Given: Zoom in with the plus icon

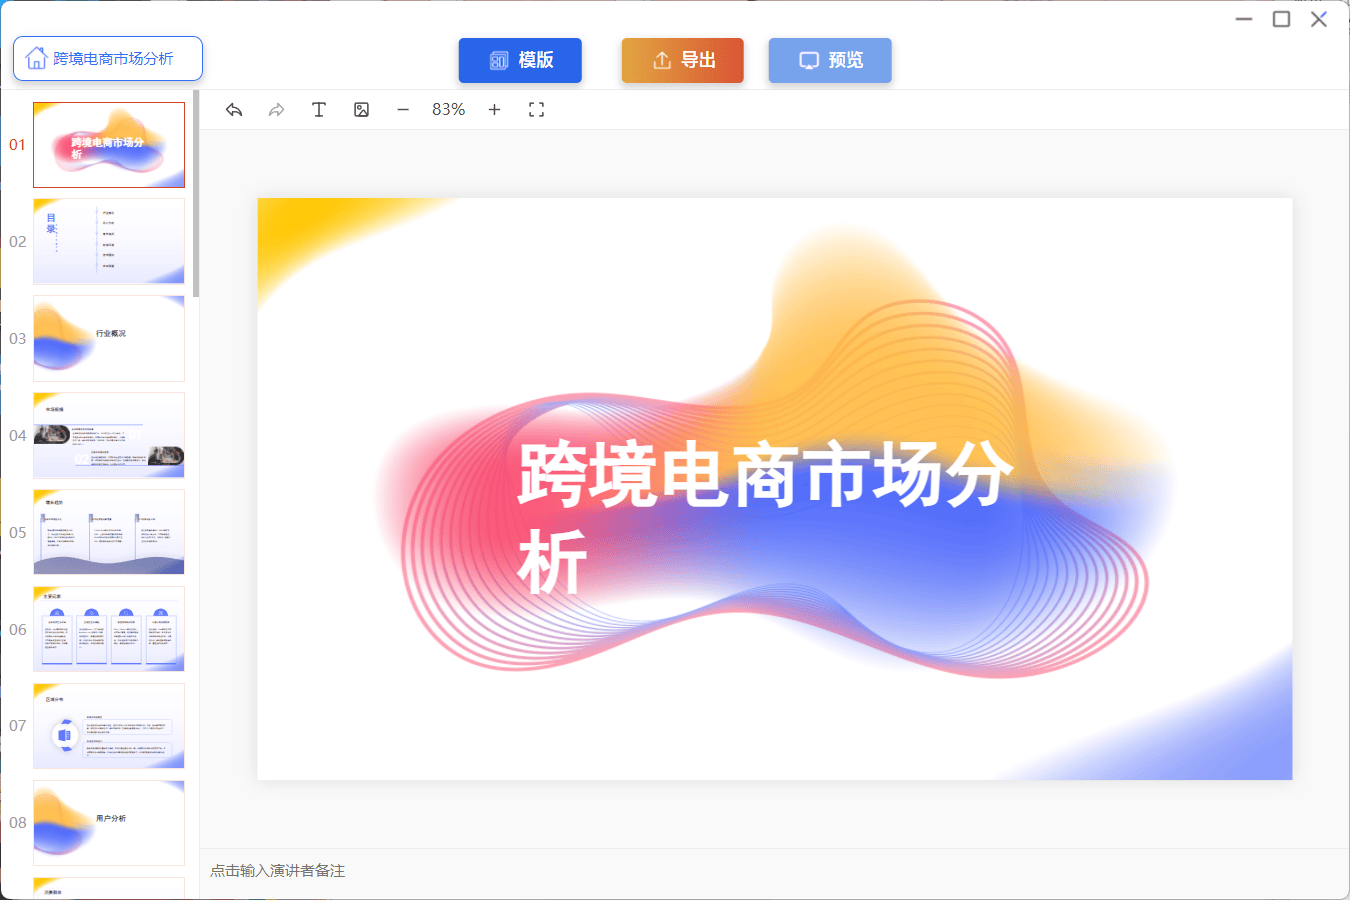Looking at the screenshot, I should point(494,110).
